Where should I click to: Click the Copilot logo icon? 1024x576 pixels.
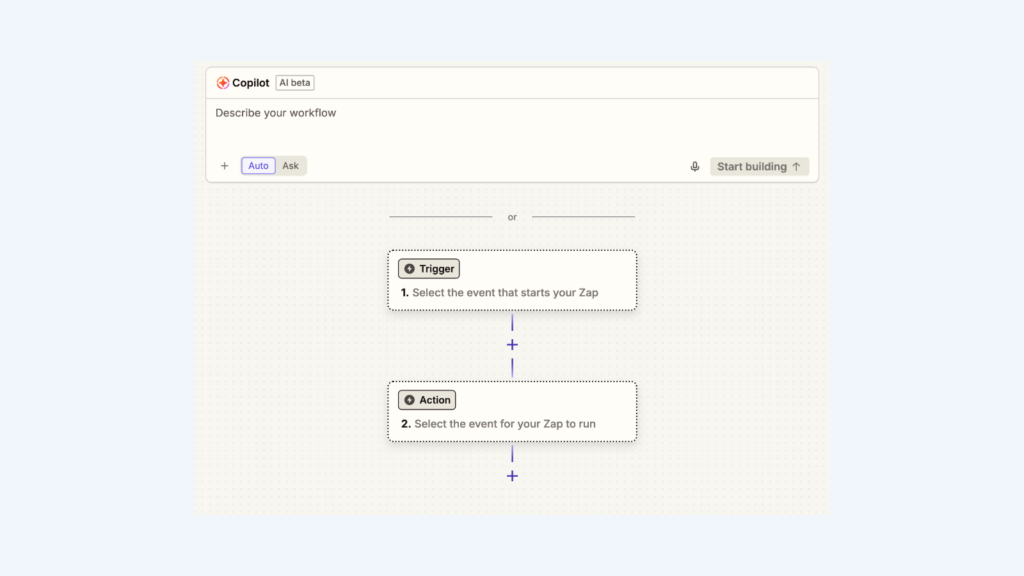coord(223,83)
